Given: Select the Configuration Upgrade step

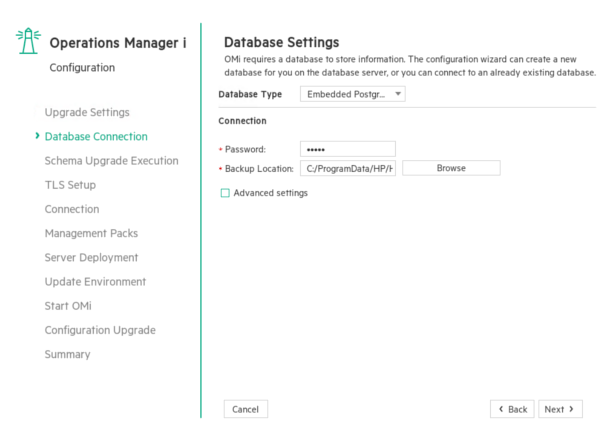Looking at the screenshot, I should click(100, 330).
